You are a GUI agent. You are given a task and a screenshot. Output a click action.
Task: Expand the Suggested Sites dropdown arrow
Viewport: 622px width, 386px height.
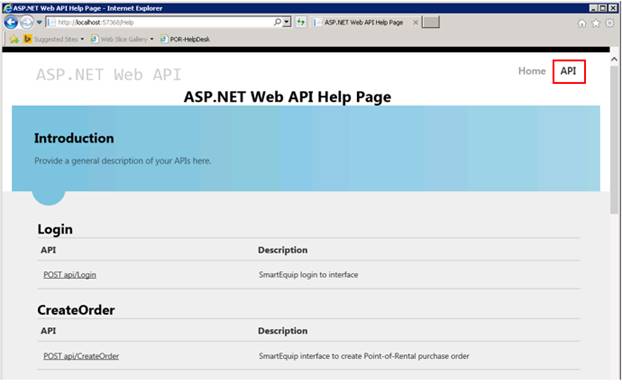tap(82, 39)
